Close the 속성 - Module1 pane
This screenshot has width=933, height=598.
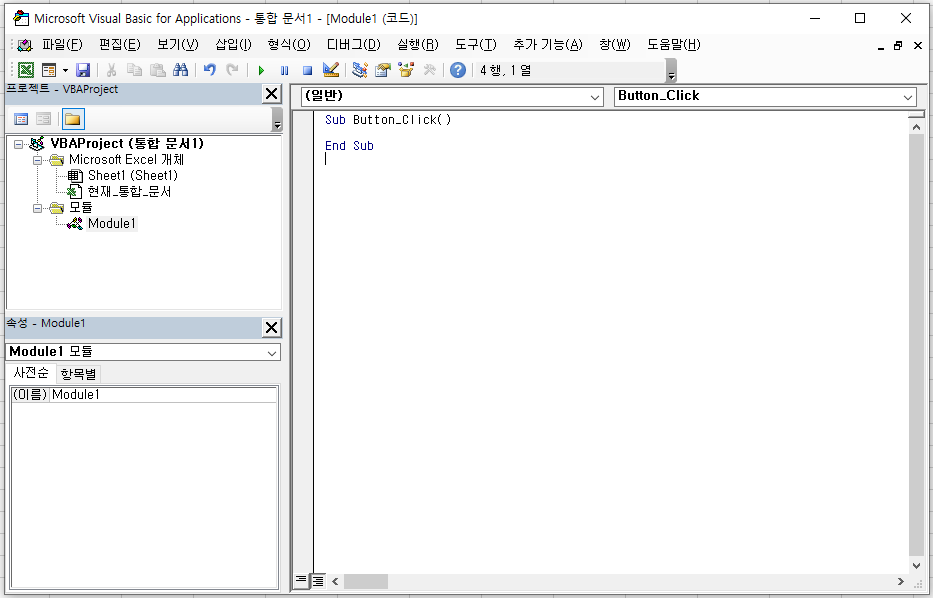(x=271, y=328)
